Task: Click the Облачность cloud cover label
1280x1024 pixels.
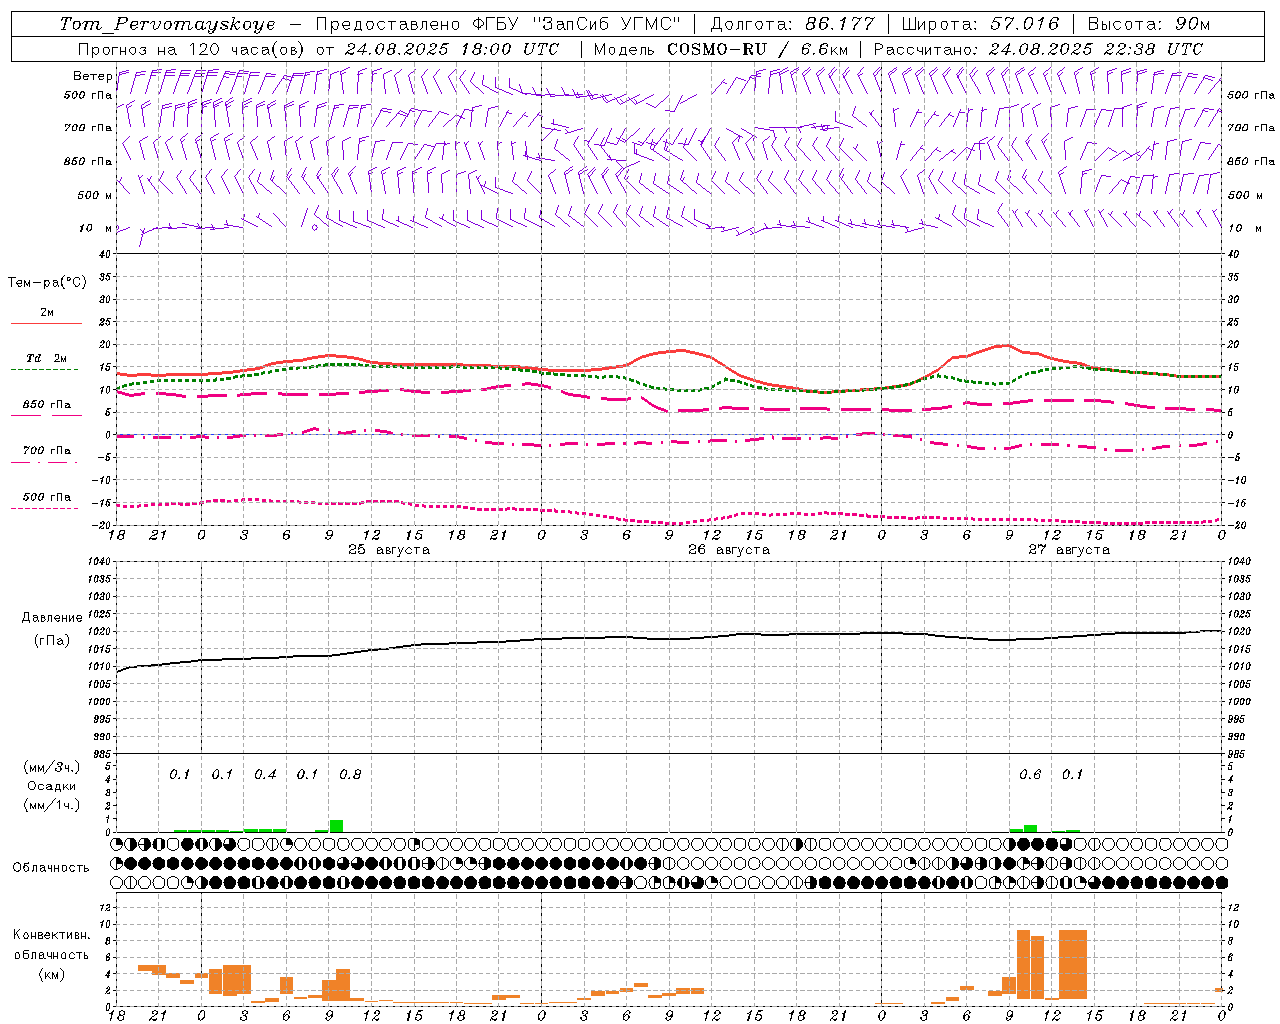Action: tap(51, 868)
